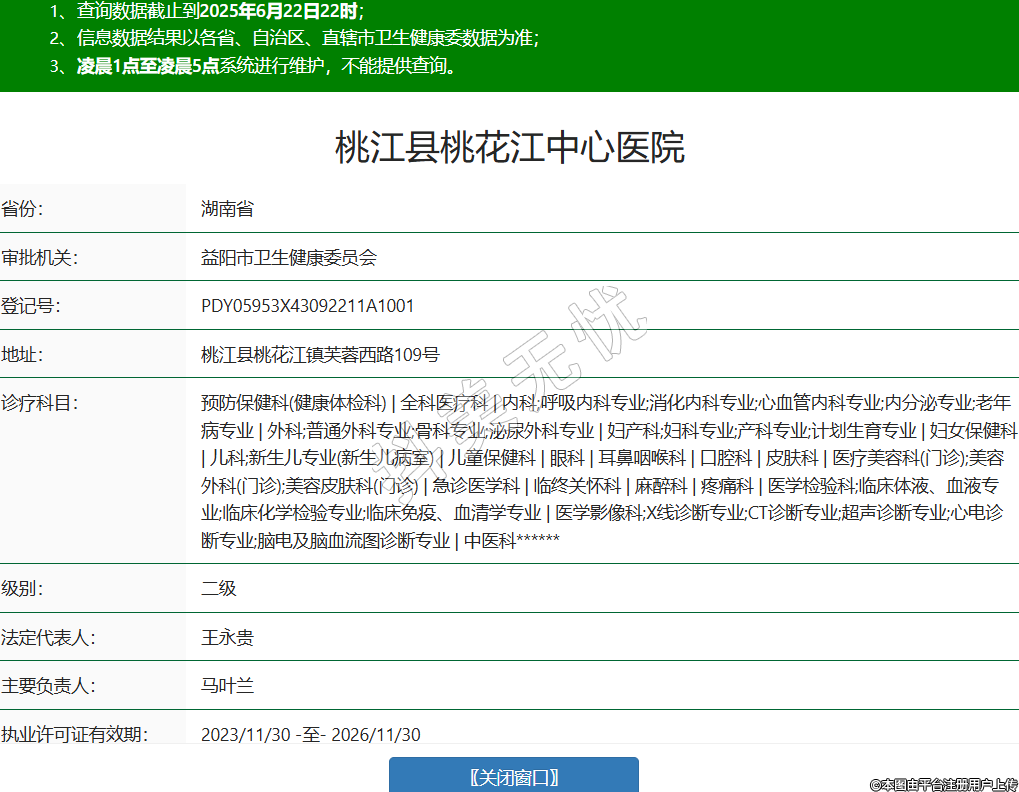Click the 地址 field label
This screenshot has height=792, width=1019.
point(23,354)
